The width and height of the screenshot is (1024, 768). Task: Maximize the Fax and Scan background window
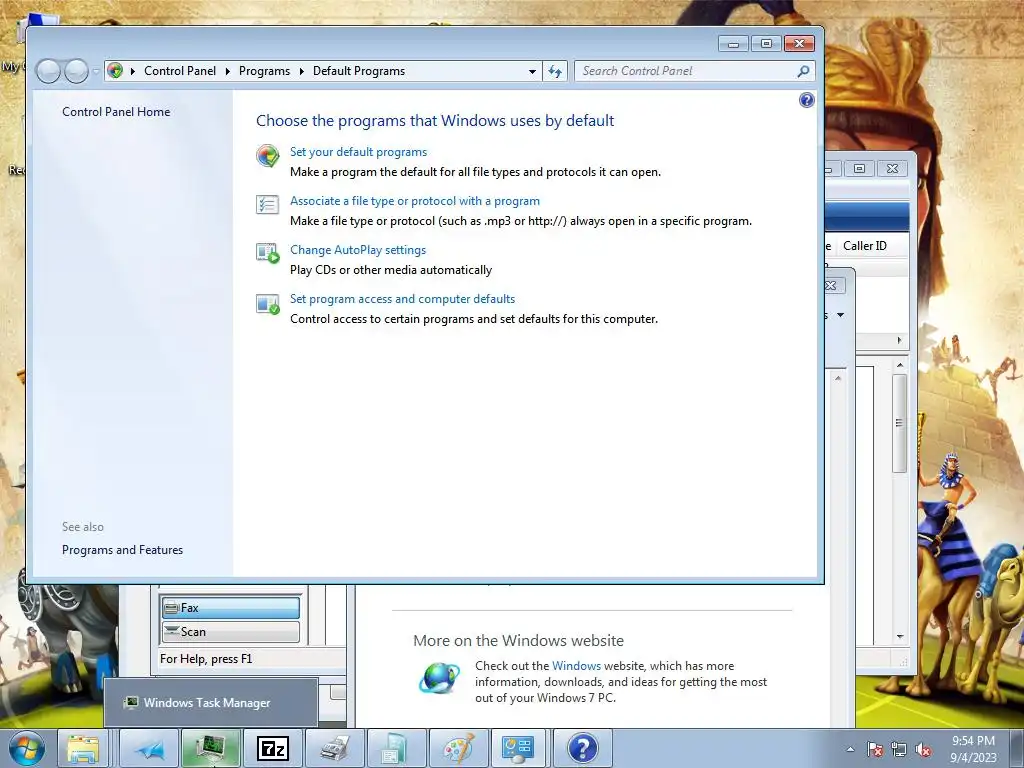[x=859, y=168]
